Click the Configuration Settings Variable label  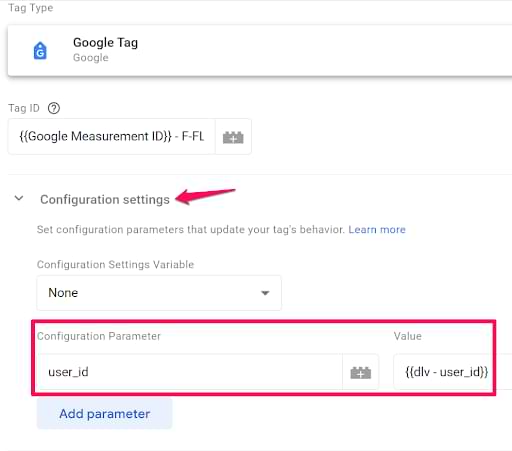(115, 264)
